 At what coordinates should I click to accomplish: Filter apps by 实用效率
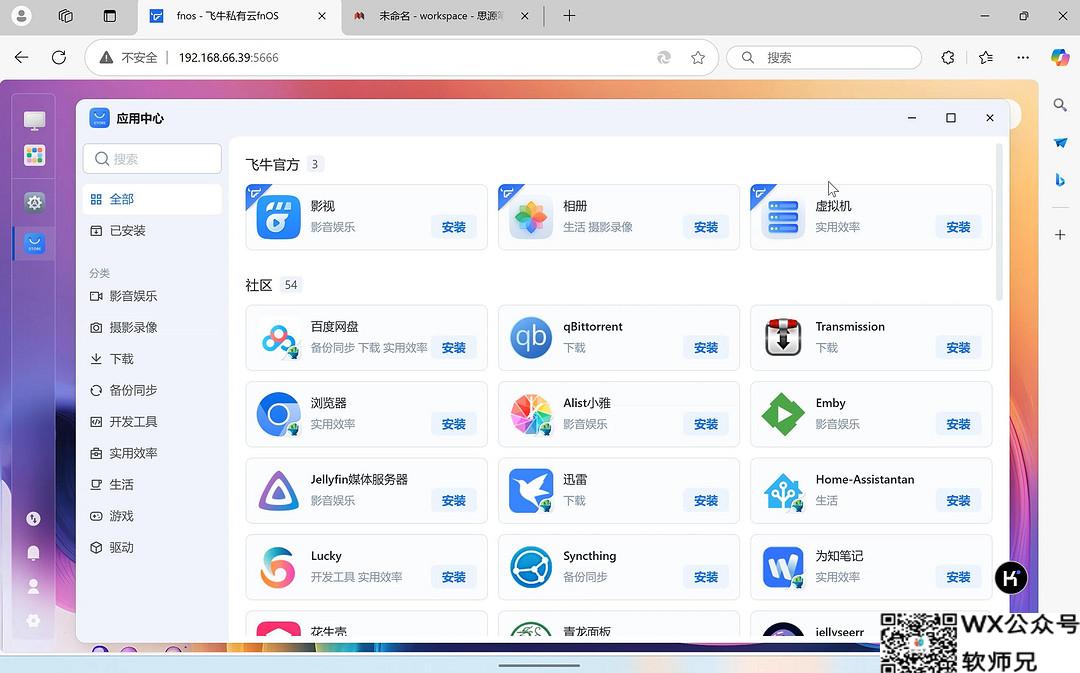152,453
